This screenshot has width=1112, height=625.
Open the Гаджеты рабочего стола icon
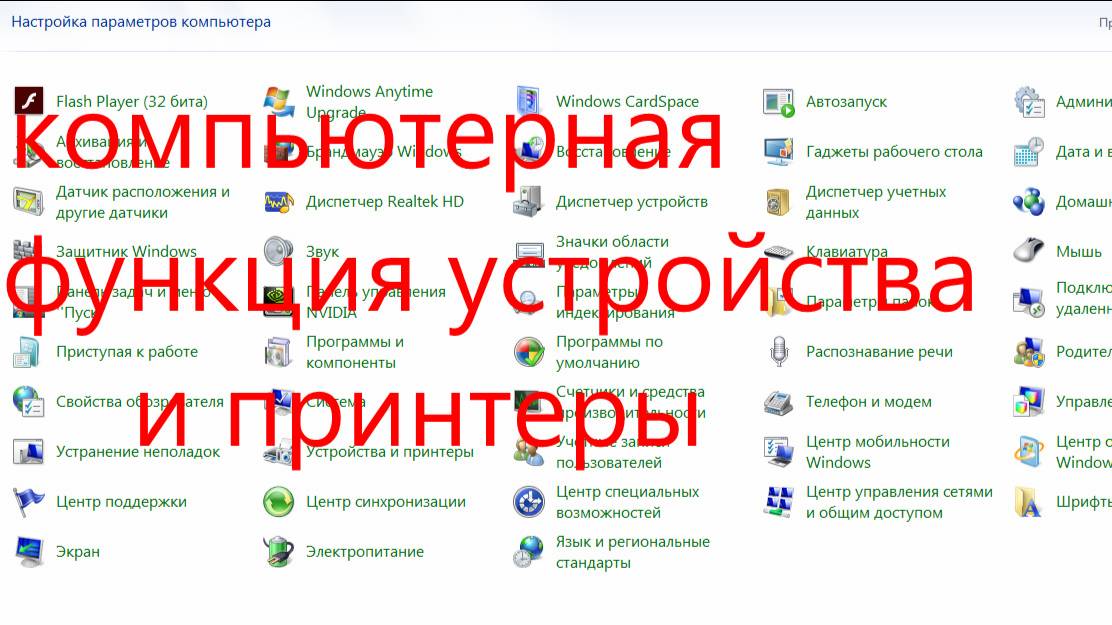[x=779, y=152]
